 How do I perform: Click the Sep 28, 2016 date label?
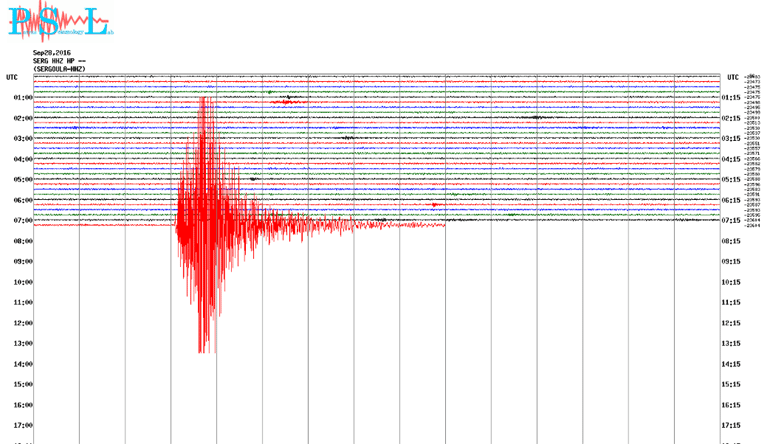[52, 53]
